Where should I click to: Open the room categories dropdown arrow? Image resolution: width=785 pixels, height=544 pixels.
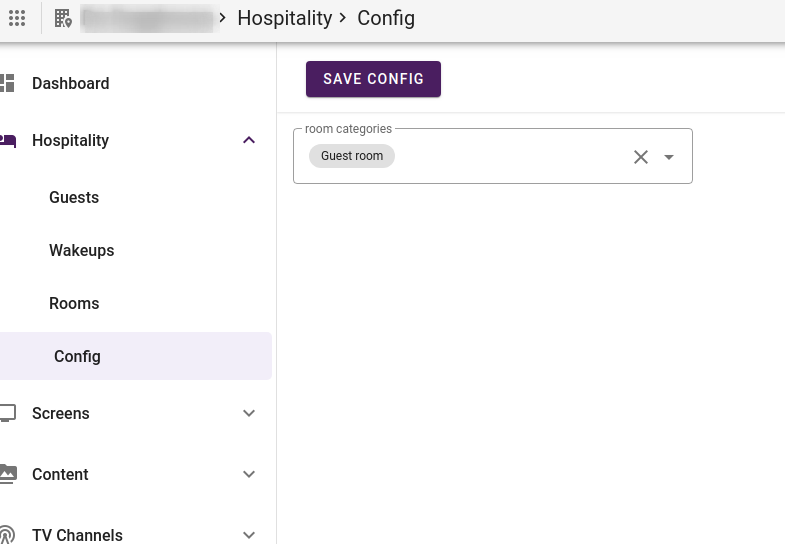pos(668,157)
